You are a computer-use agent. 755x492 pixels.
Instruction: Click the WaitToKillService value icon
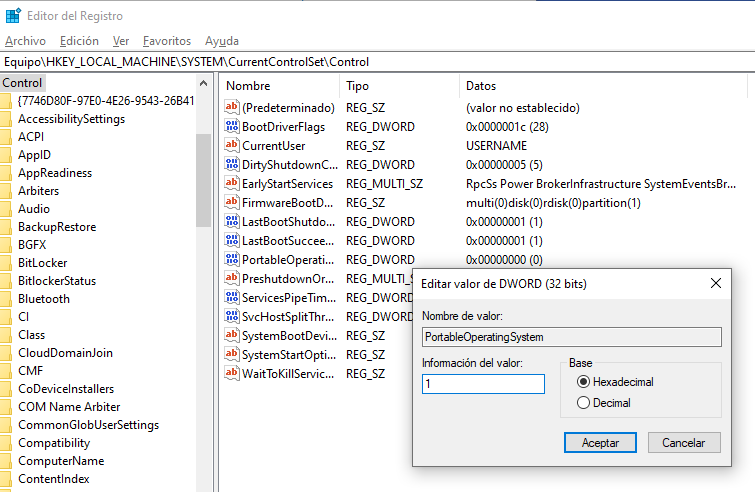[232, 374]
